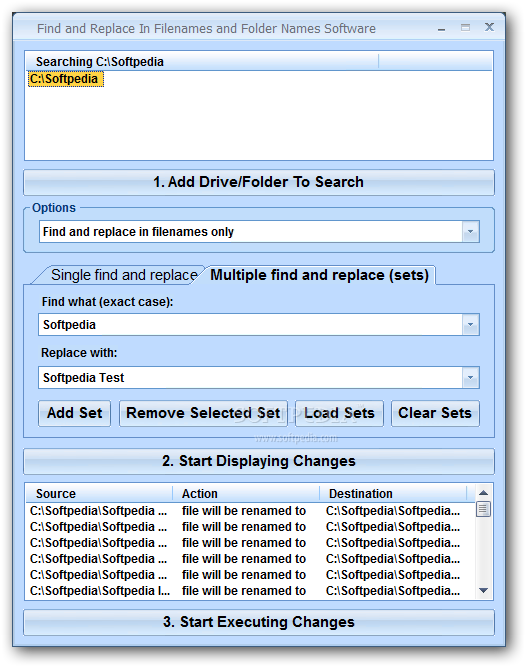Click the Start Executing Changes button
Image resolution: width=526 pixels, height=667 pixels.
click(259, 622)
